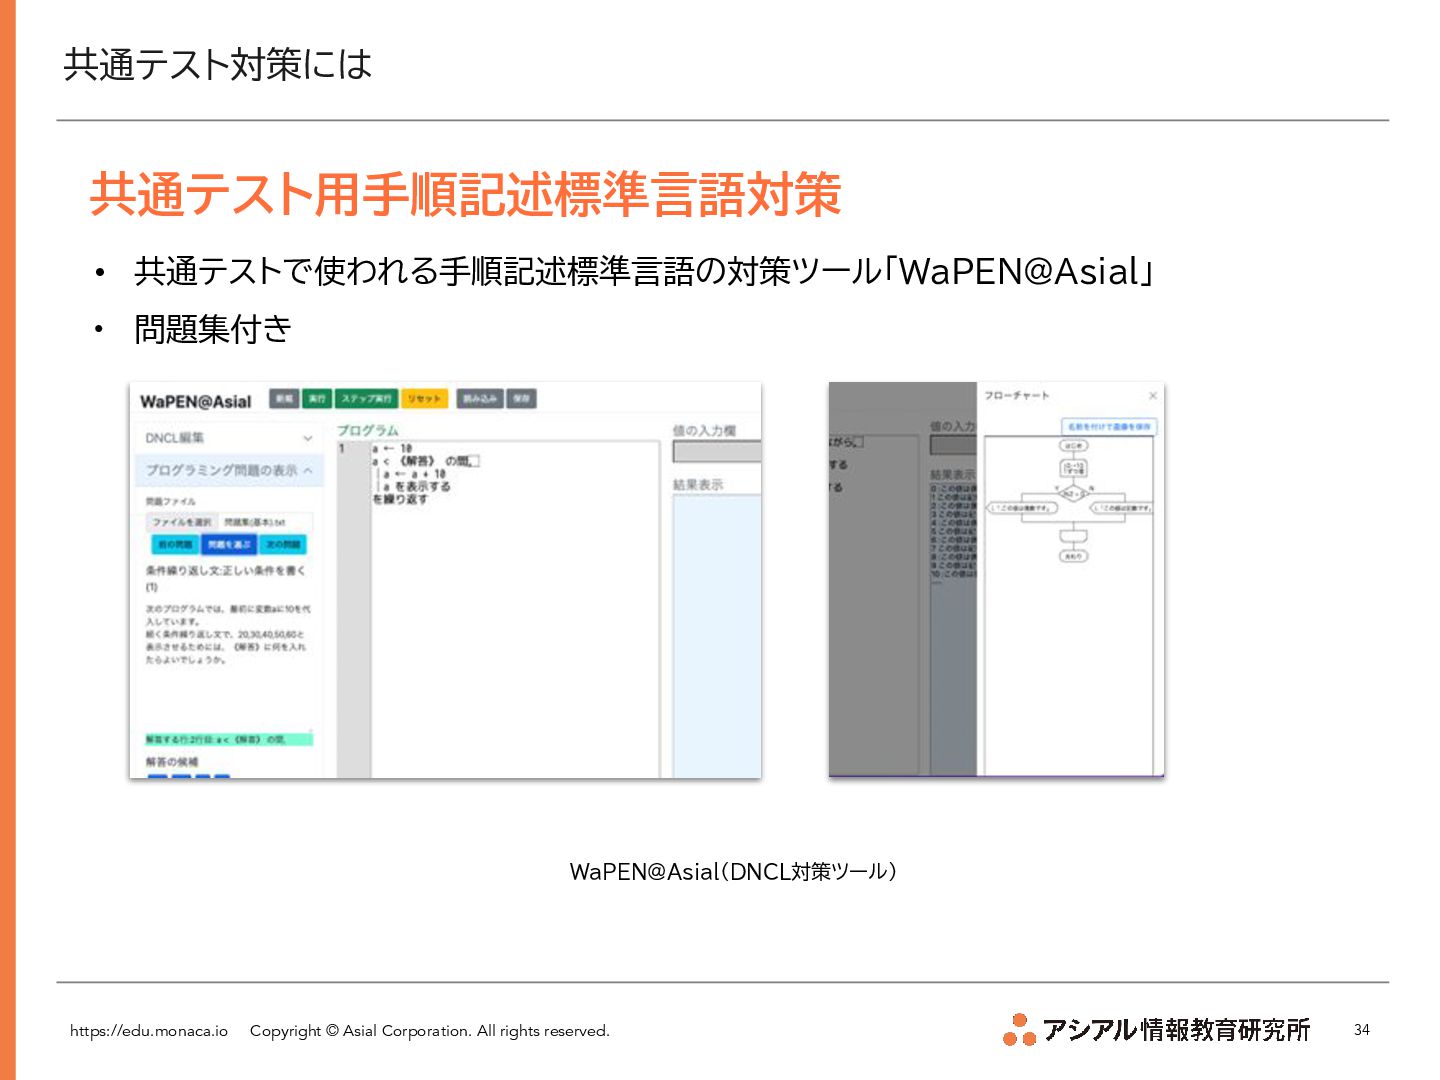
Task: Click the 次の問題 next problem button
Action: point(283,545)
